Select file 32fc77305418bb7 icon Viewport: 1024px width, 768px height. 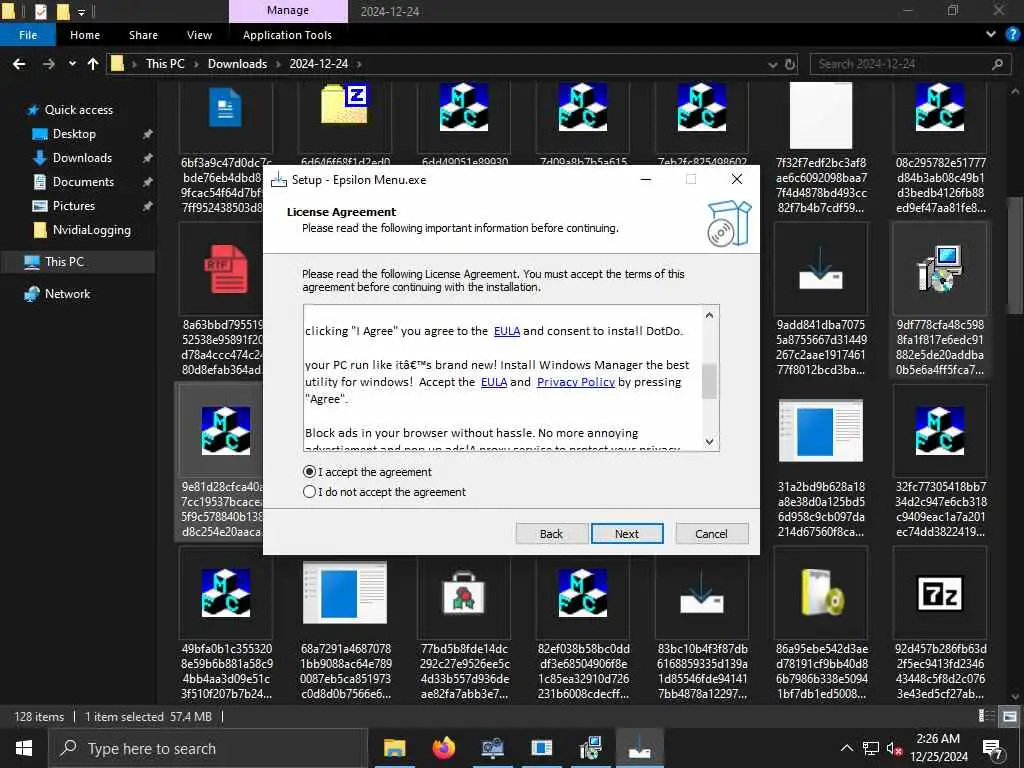(x=939, y=431)
